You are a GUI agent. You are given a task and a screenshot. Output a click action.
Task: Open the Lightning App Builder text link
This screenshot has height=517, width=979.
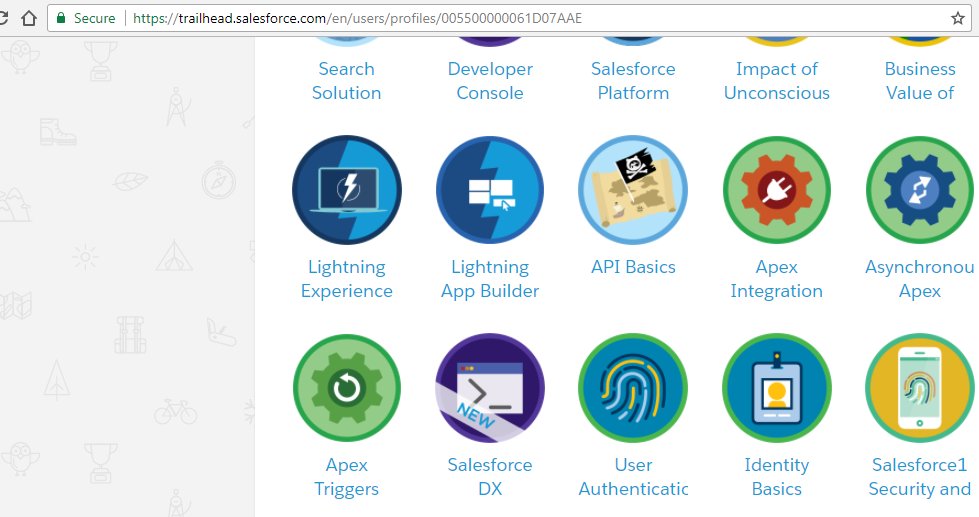point(490,279)
